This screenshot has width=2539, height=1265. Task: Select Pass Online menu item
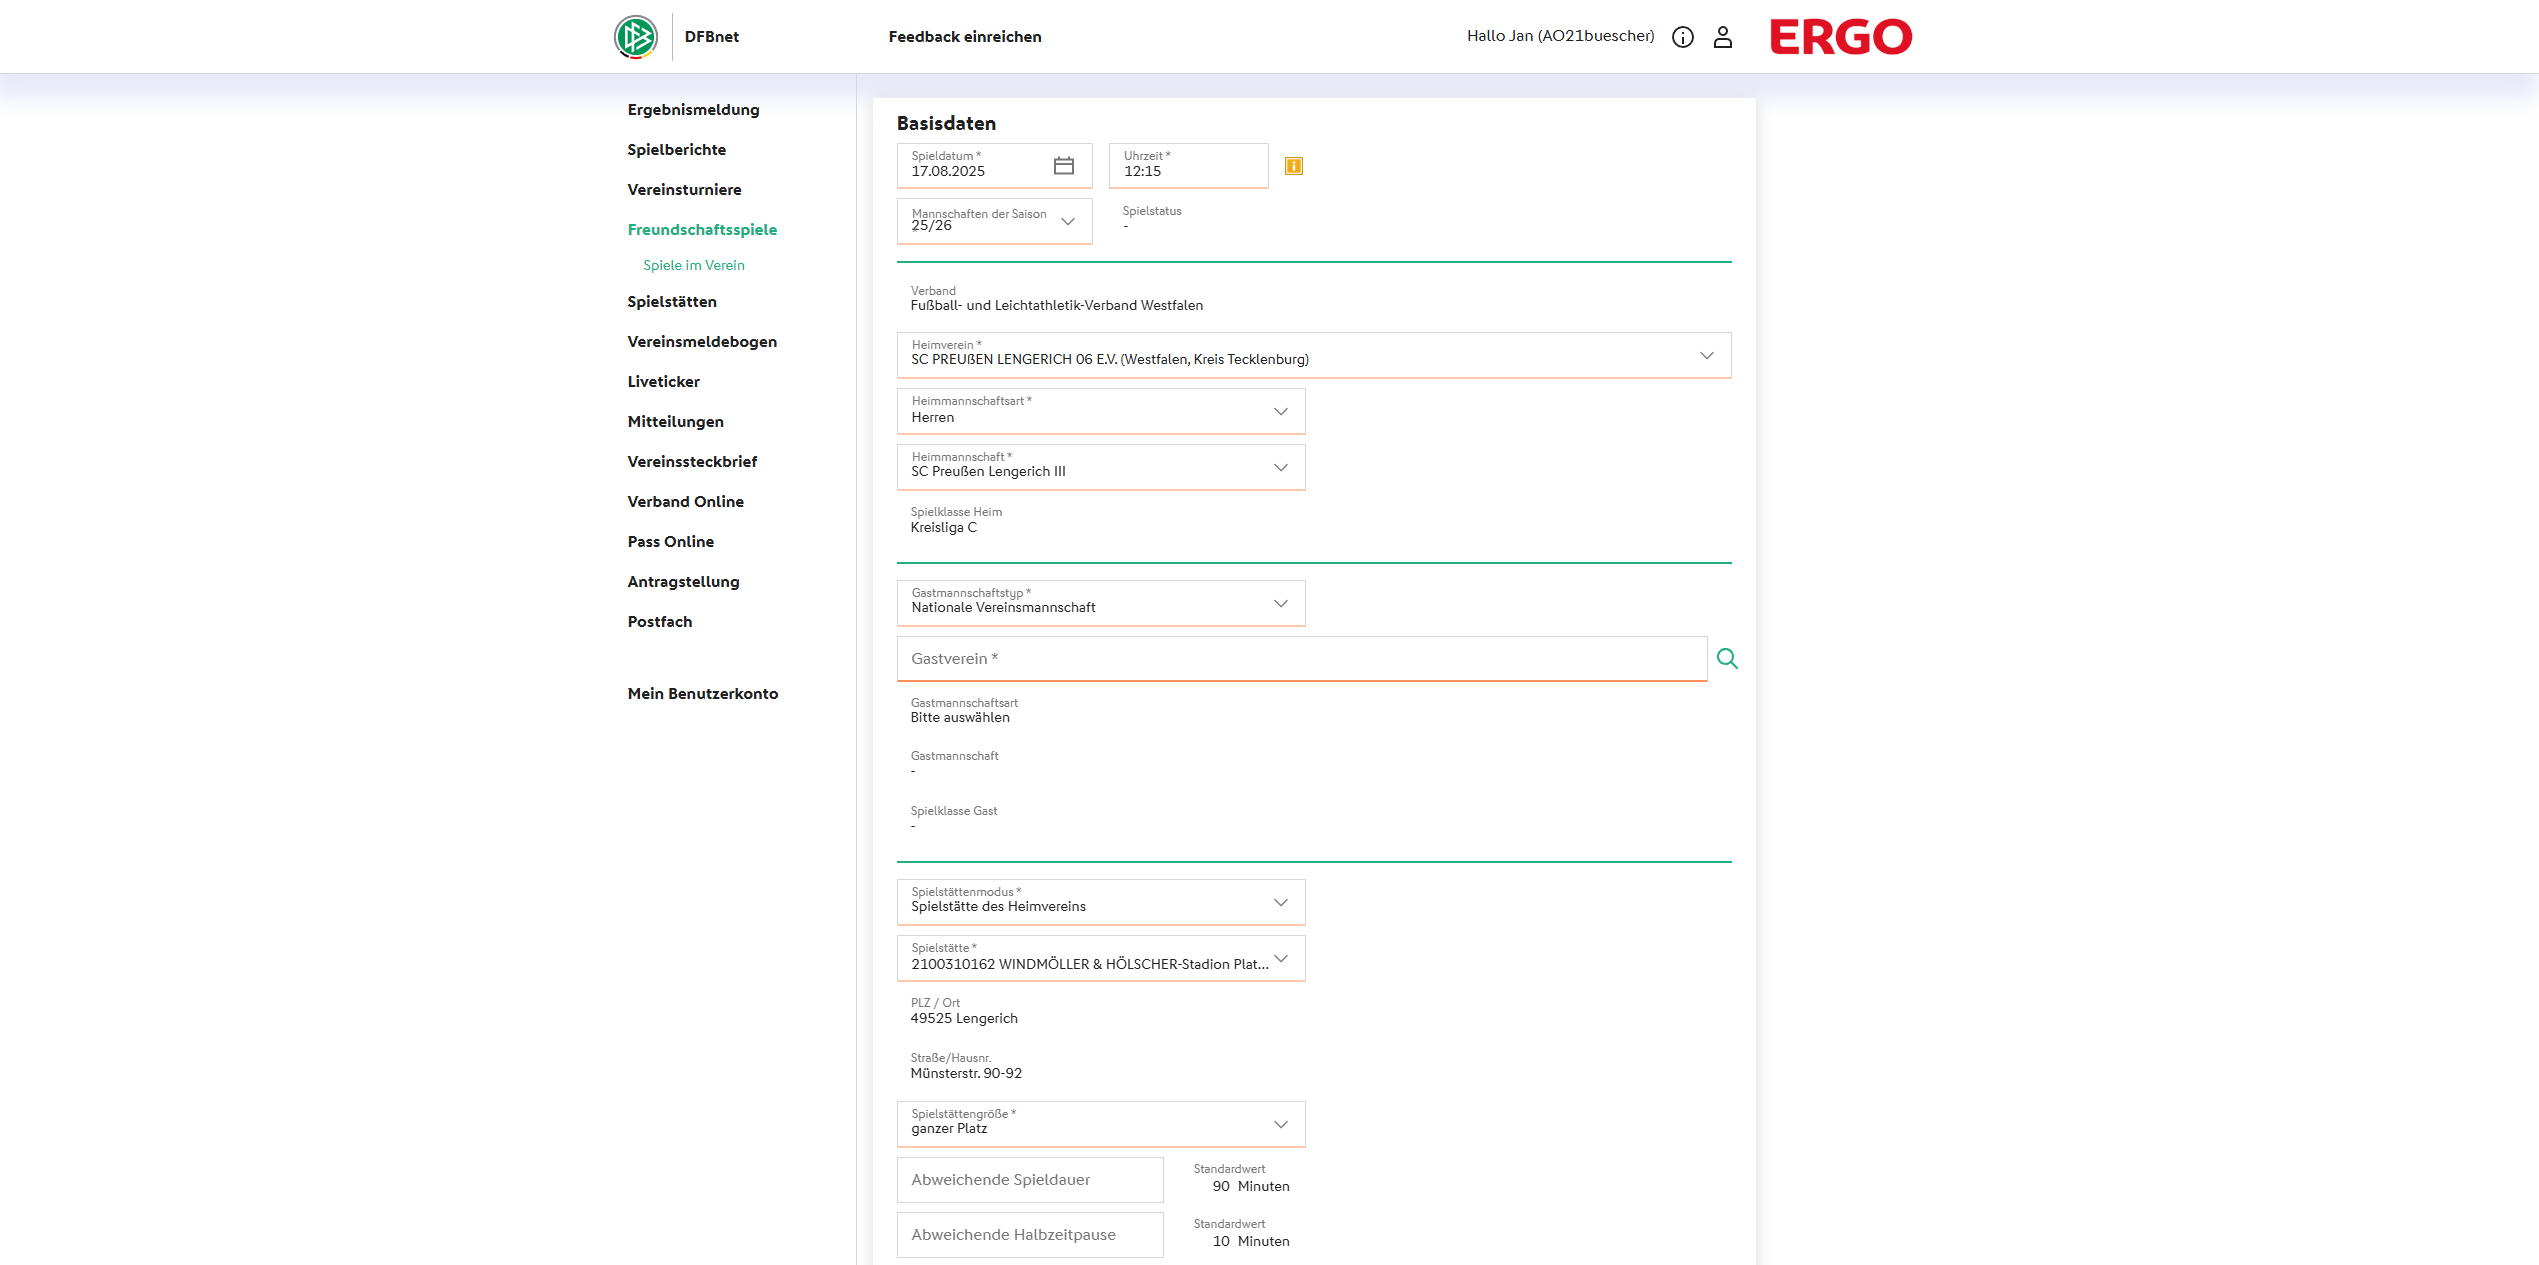tap(670, 542)
